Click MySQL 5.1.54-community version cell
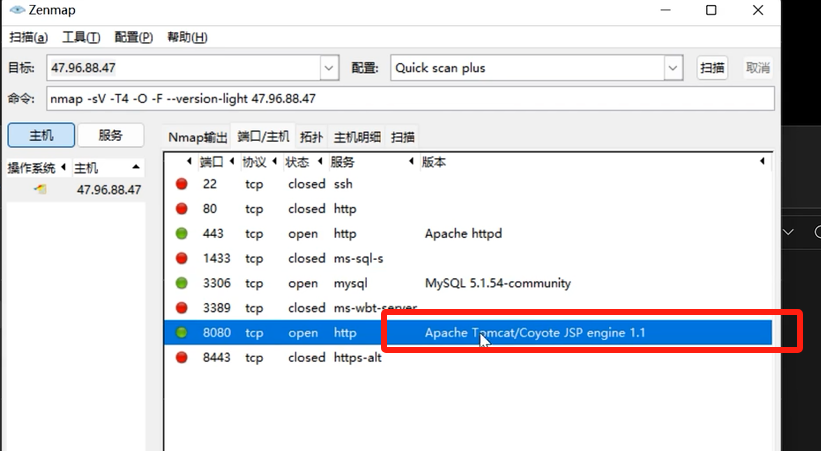Screen dimensions: 821x451 498,283
